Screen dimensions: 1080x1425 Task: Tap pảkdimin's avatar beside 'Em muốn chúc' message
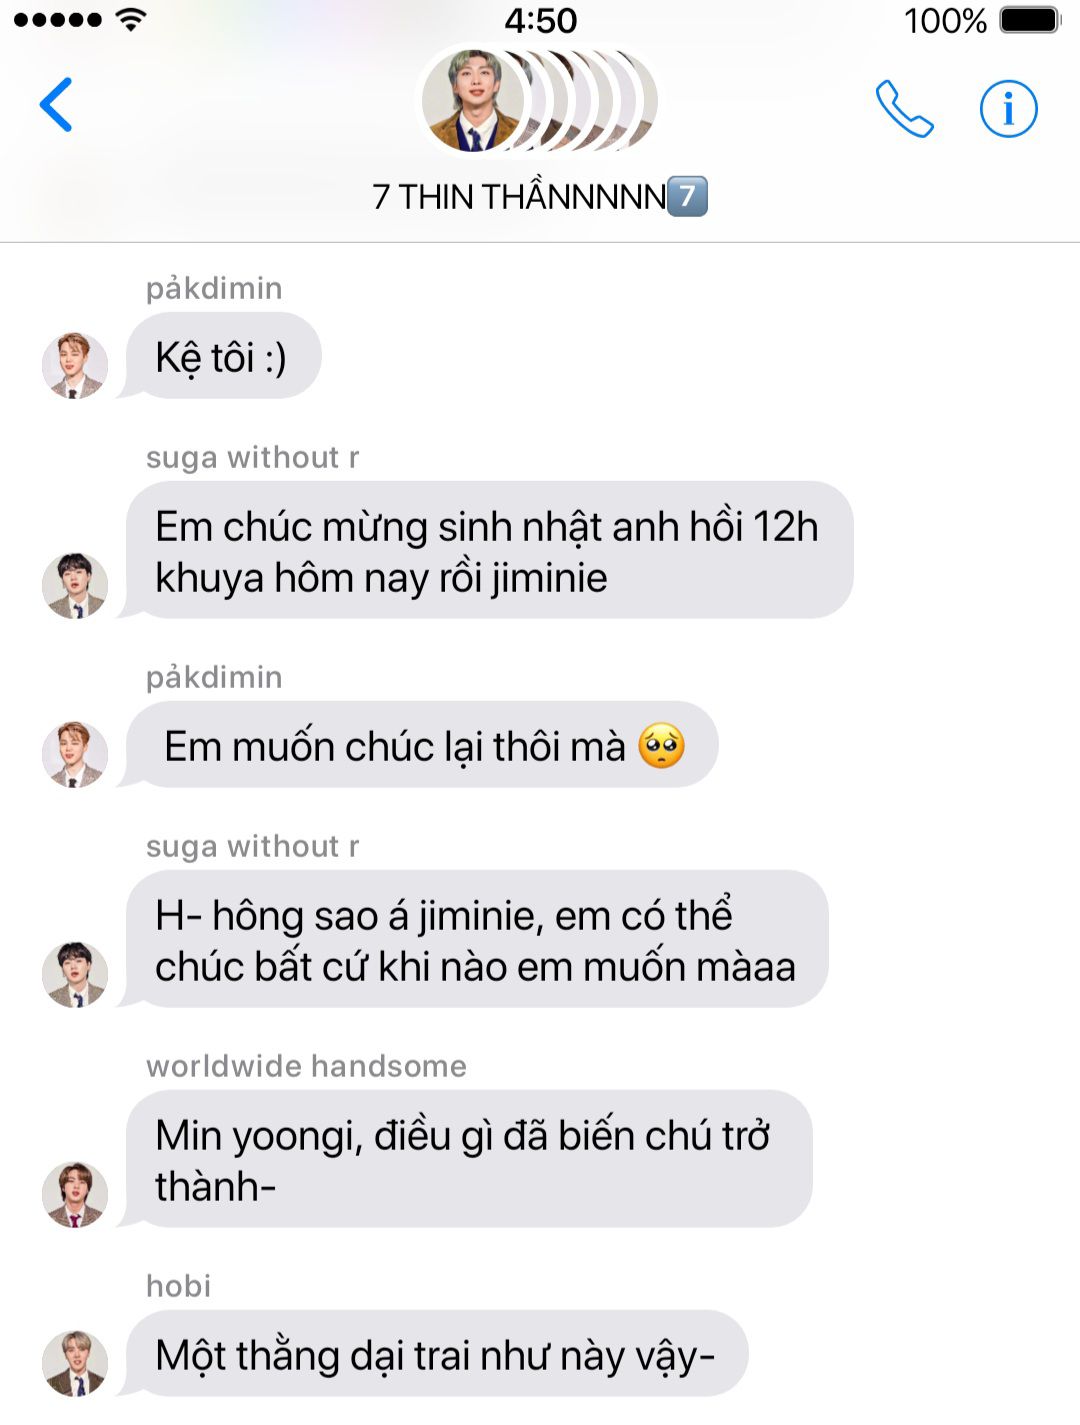point(74,754)
